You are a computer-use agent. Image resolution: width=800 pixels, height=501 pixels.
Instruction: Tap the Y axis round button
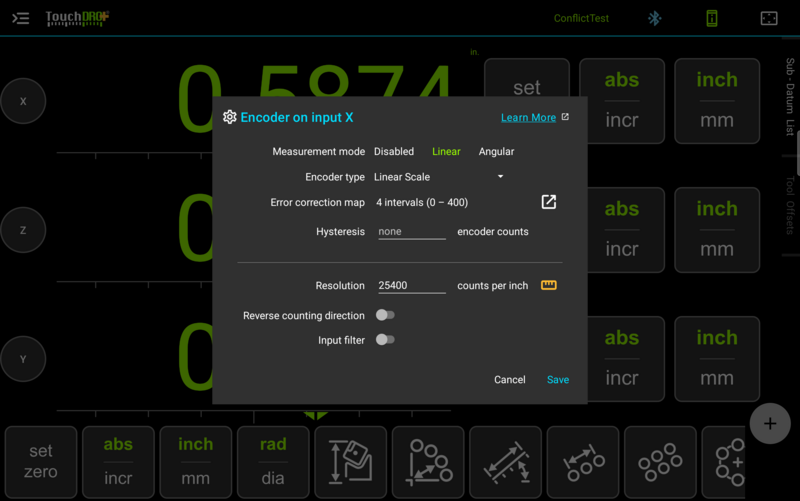[23, 359]
